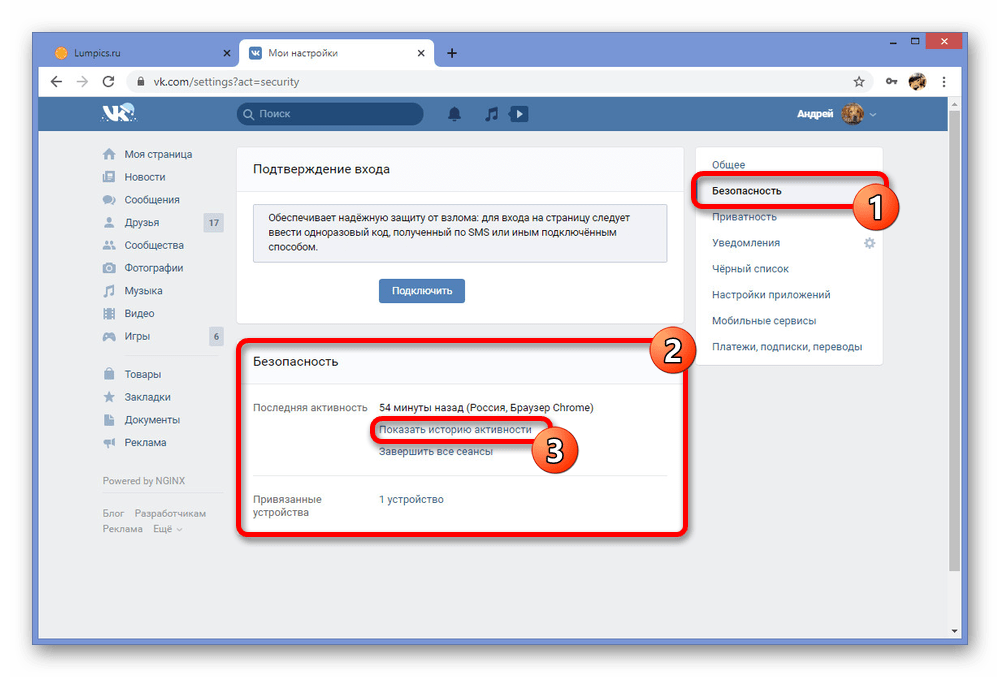Open the saved passwords key icon

point(892,82)
